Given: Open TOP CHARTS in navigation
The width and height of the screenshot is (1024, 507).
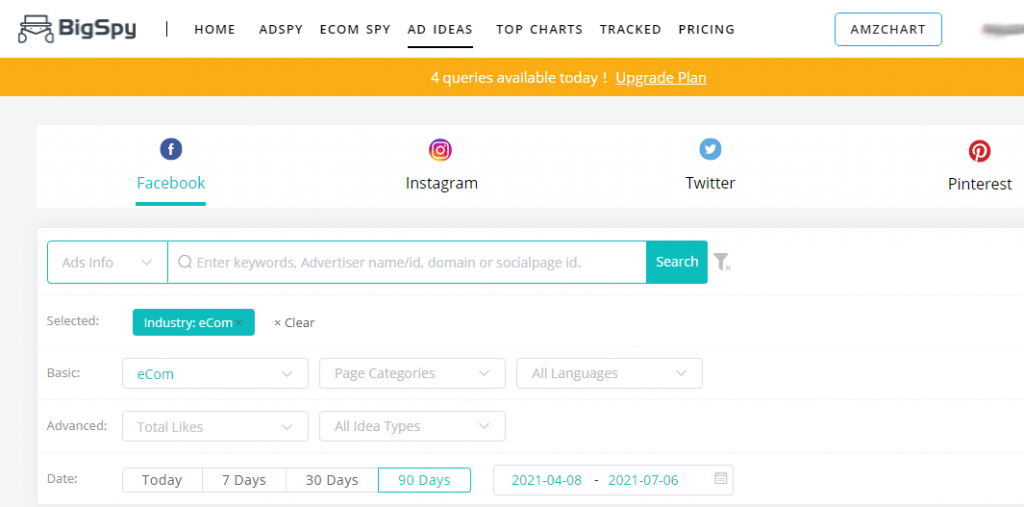Looking at the screenshot, I should coord(539,29).
